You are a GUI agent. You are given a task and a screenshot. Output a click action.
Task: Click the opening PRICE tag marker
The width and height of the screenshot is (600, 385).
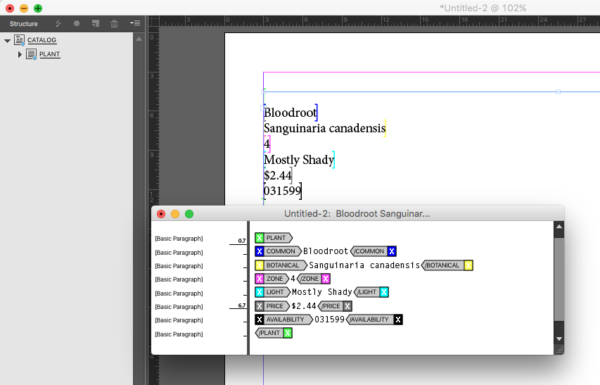pos(272,306)
